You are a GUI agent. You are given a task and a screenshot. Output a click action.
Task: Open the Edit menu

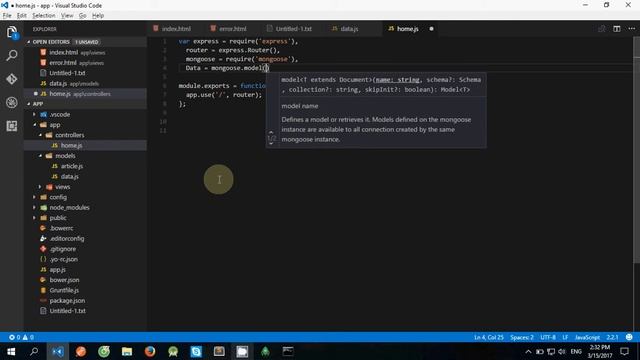click(x=22, y=16)
